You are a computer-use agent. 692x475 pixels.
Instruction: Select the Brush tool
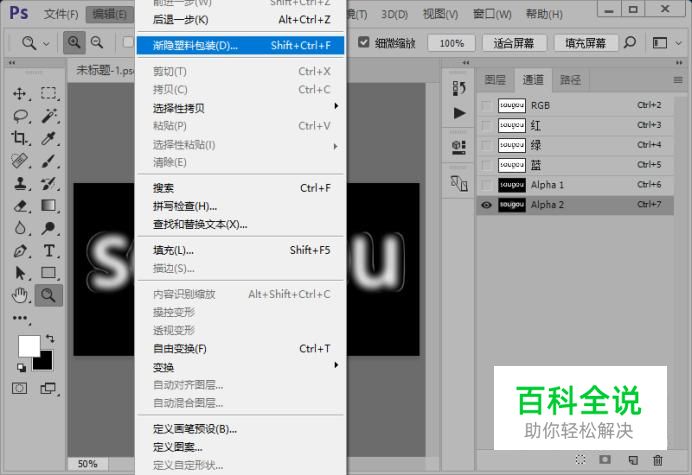[x=49, y=161]
